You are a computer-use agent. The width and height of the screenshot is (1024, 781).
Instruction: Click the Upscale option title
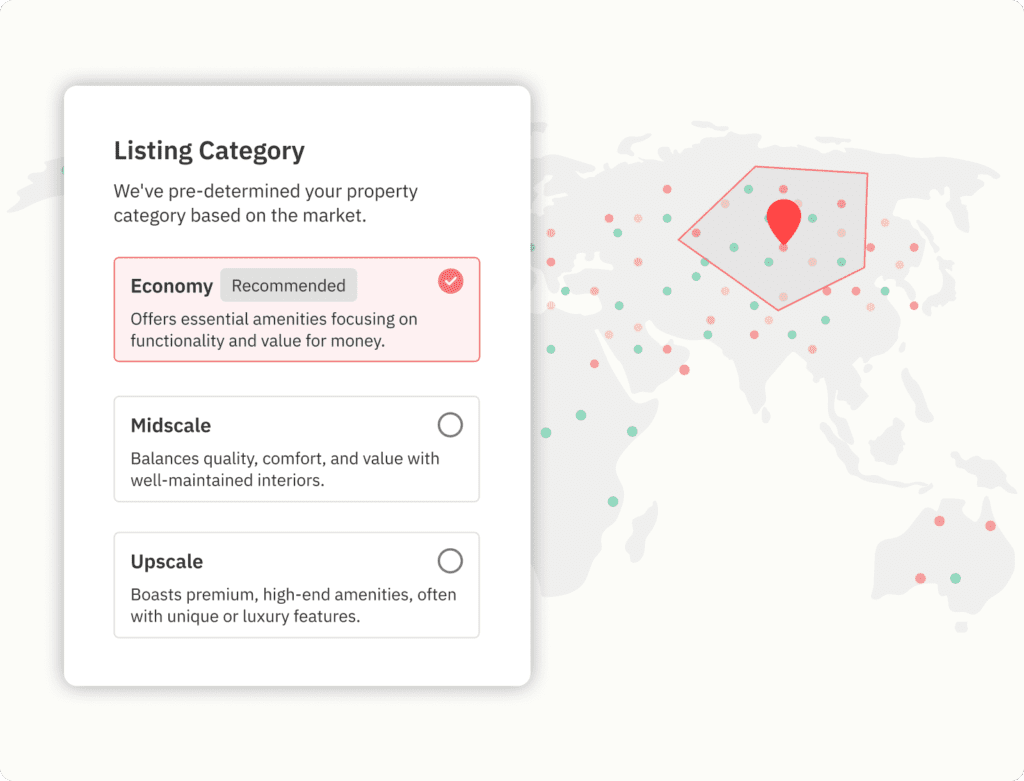[x=167, y=562]
